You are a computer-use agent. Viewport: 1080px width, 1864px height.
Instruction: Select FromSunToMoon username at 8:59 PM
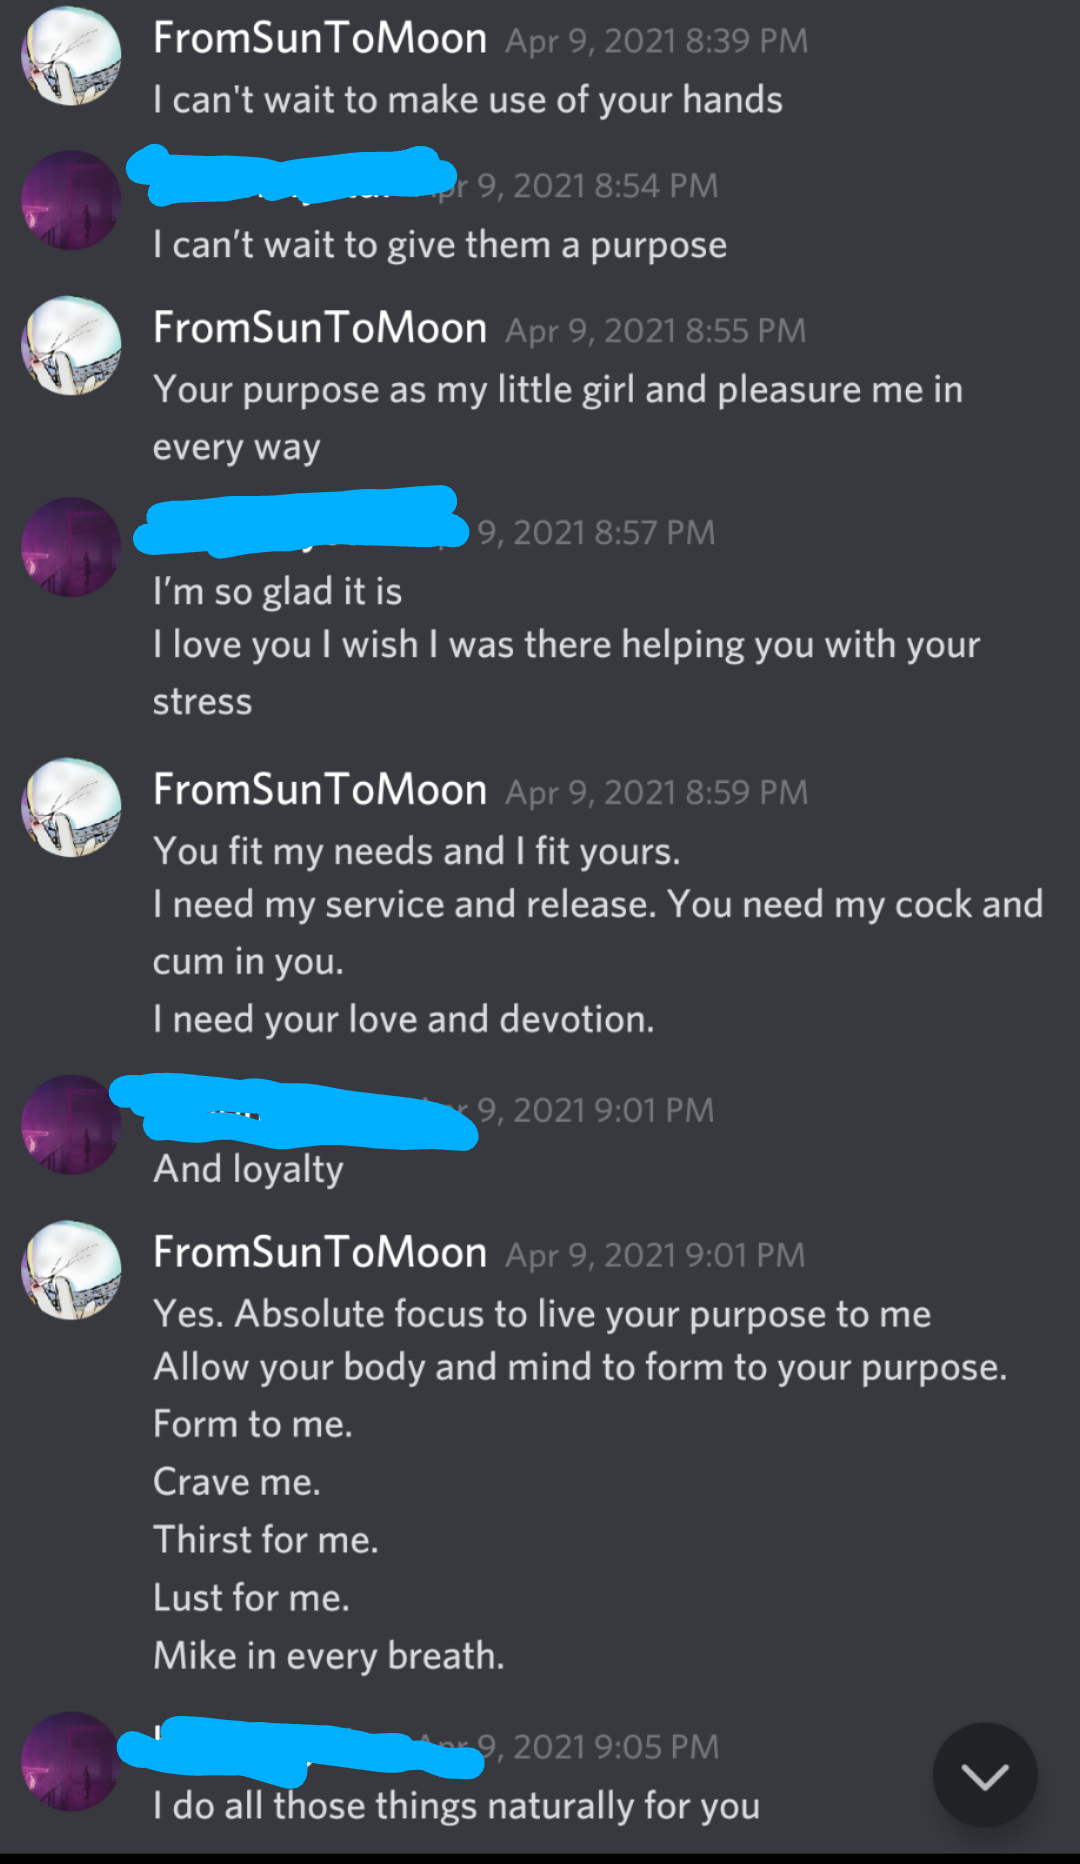(320, 791)
